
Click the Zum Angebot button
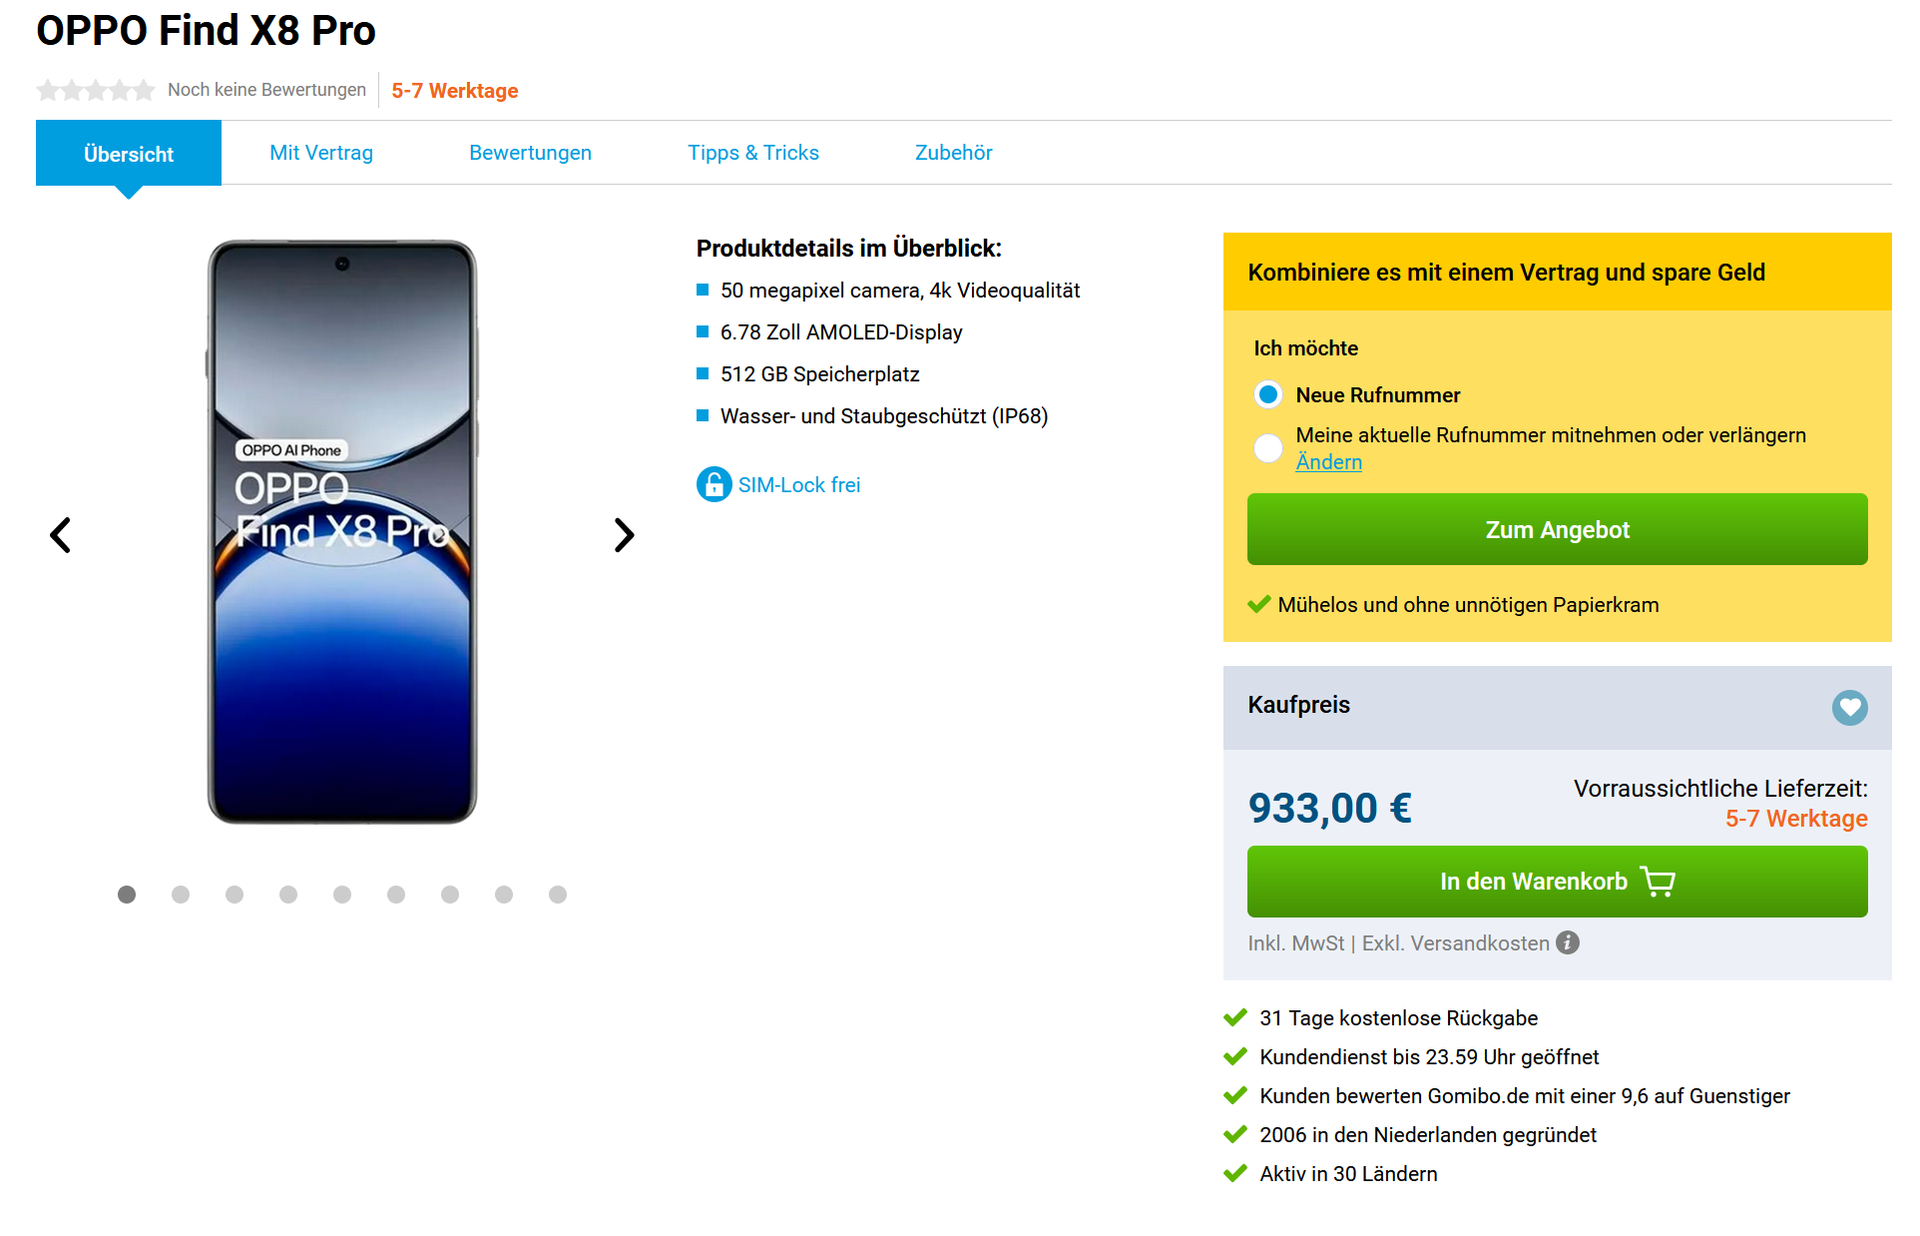click(1557, 529)
